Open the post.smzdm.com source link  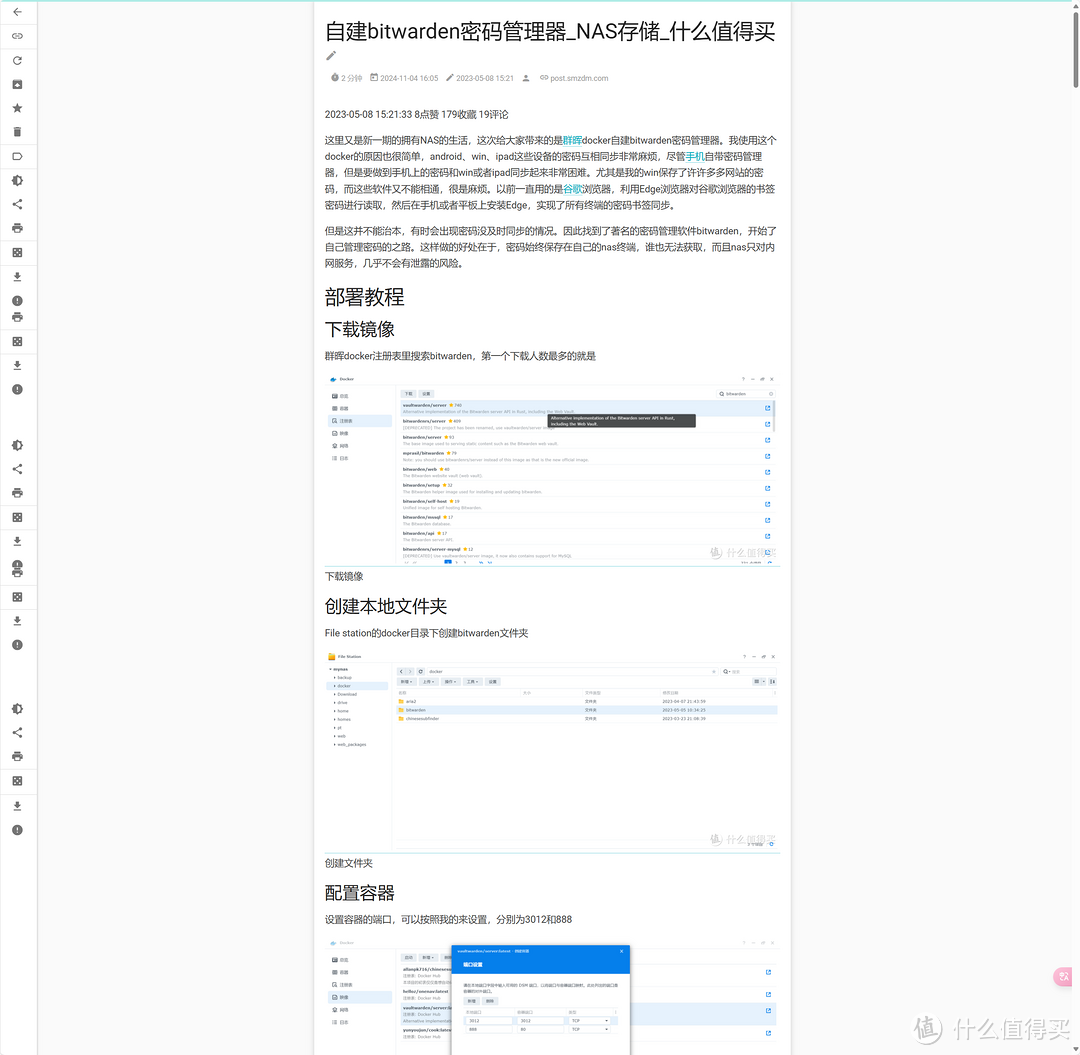[574, 79]
